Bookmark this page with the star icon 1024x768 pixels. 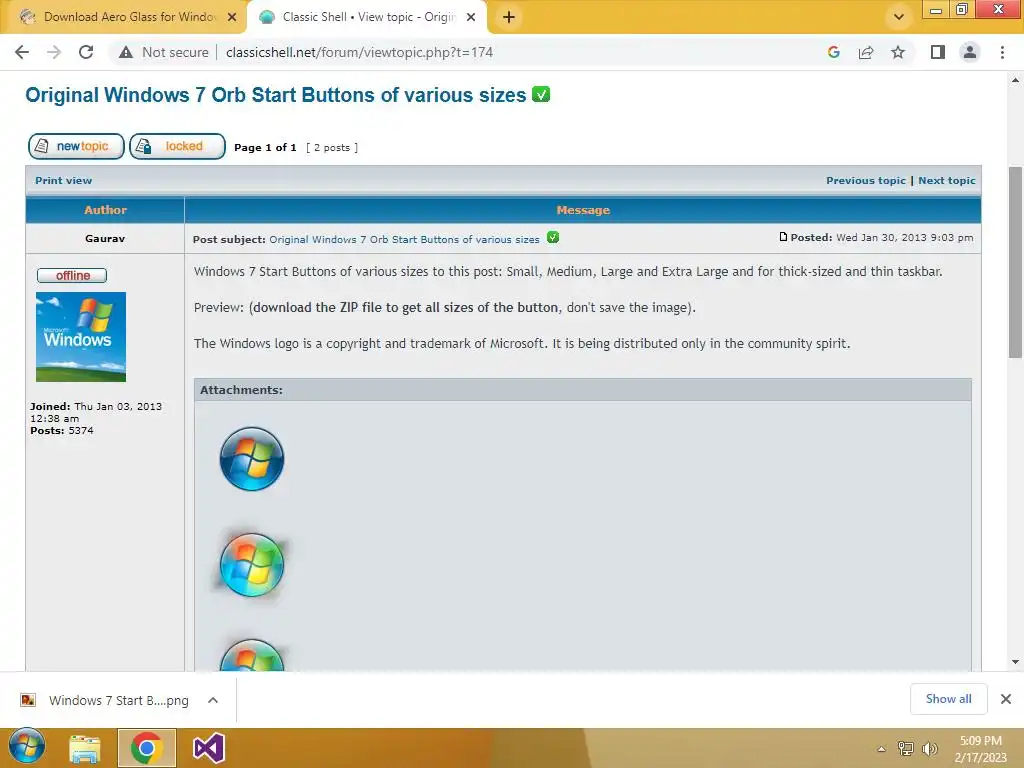click(898, 52)
